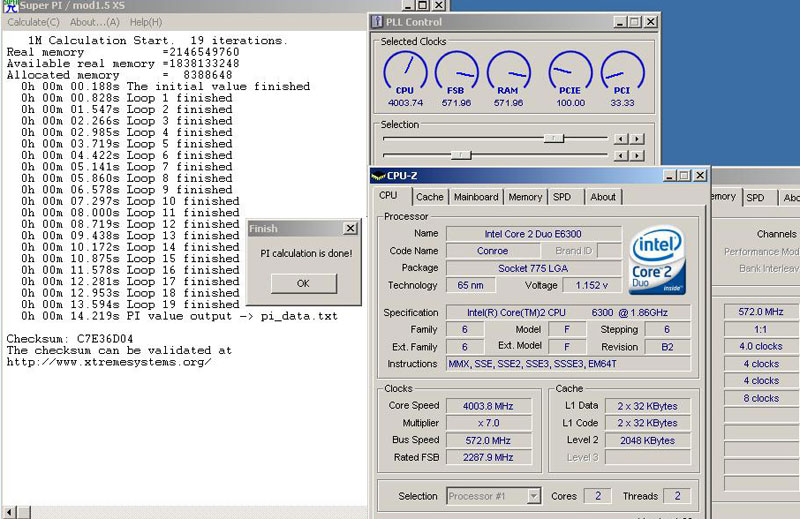Click the PCIE clock gauge
The height and width of the screenshot is (519, 800).
coord(569,72)
